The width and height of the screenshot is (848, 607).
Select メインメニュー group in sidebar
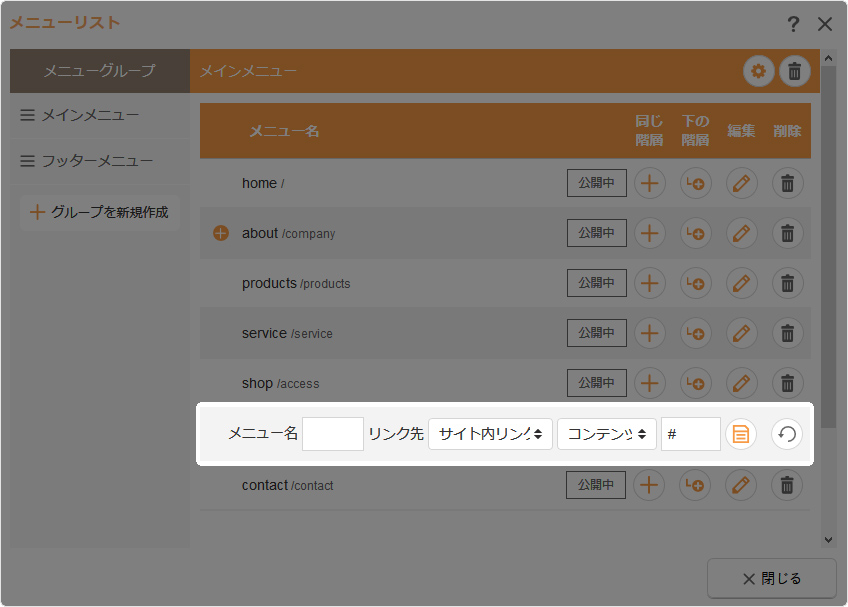pos(100,115)
